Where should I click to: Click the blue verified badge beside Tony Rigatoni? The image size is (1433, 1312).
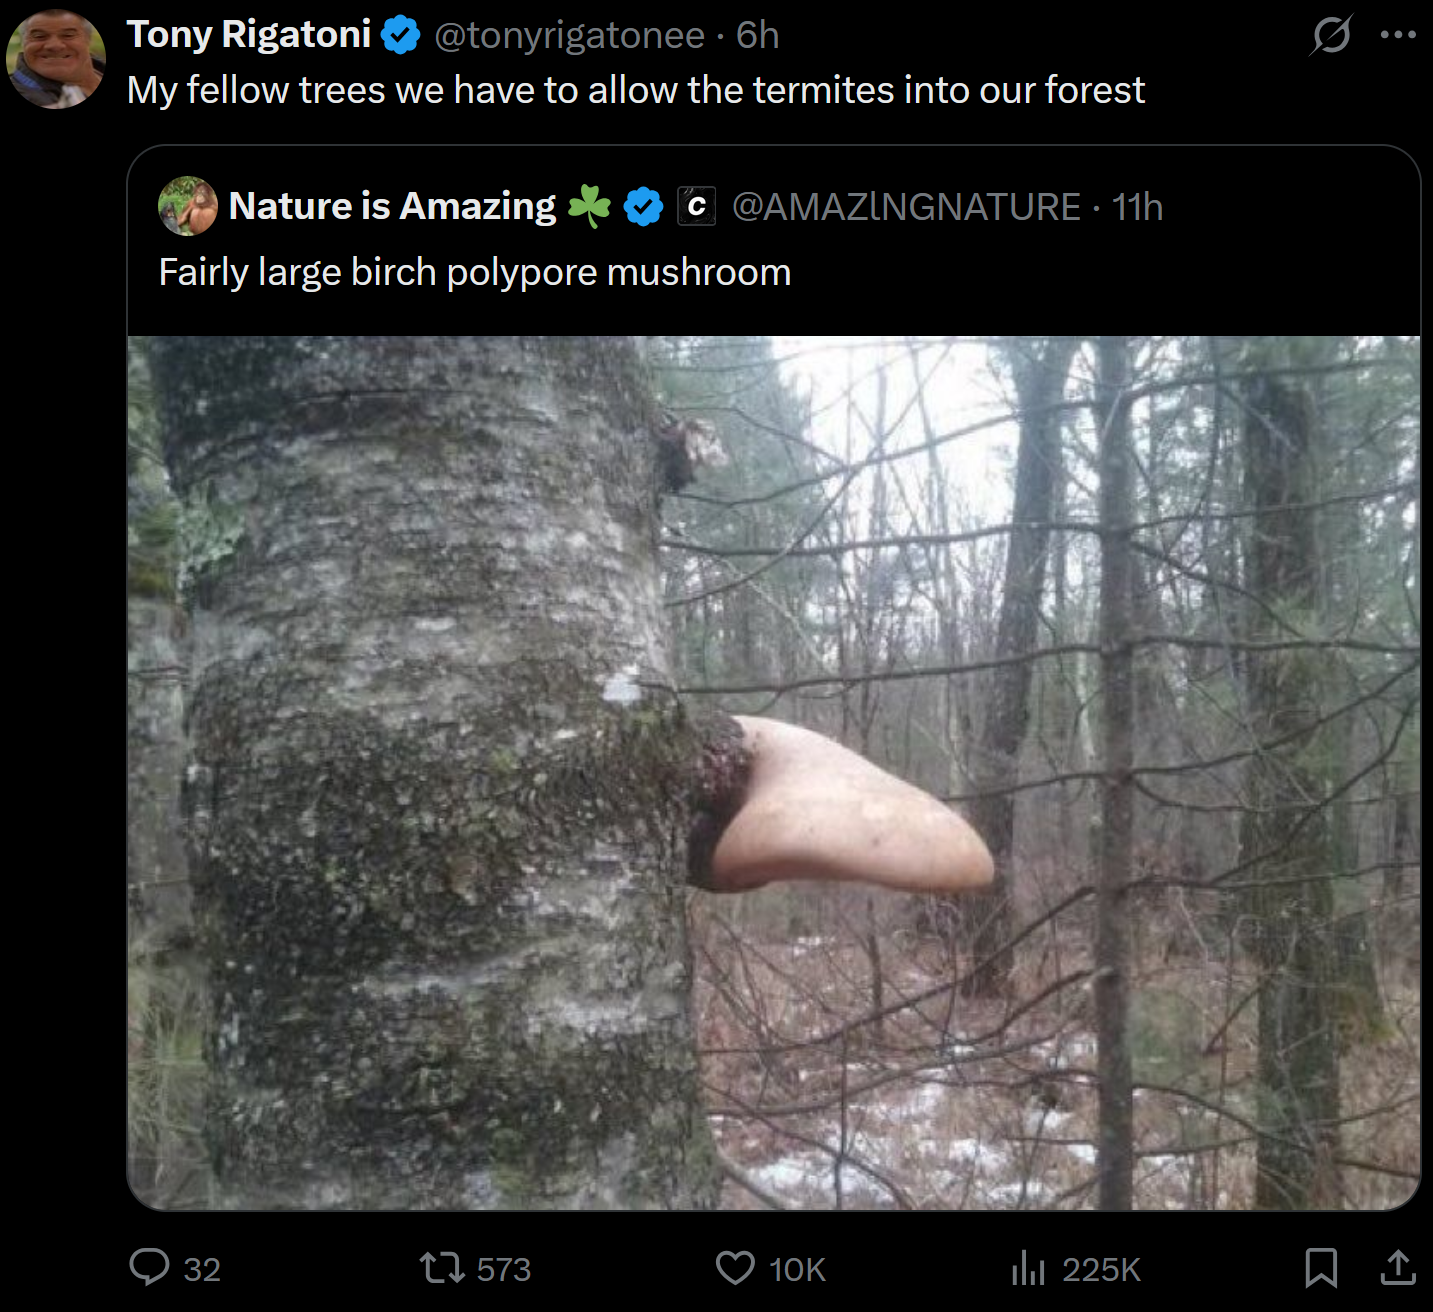(x=401, y=35)
